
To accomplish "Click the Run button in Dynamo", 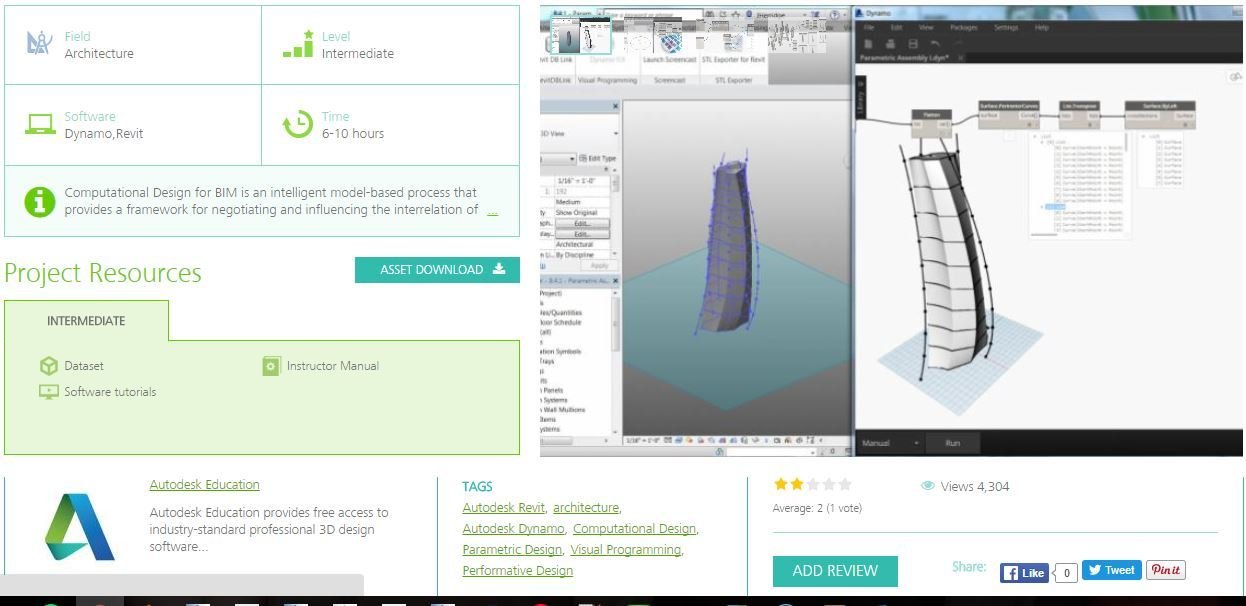I will point(952,443).
